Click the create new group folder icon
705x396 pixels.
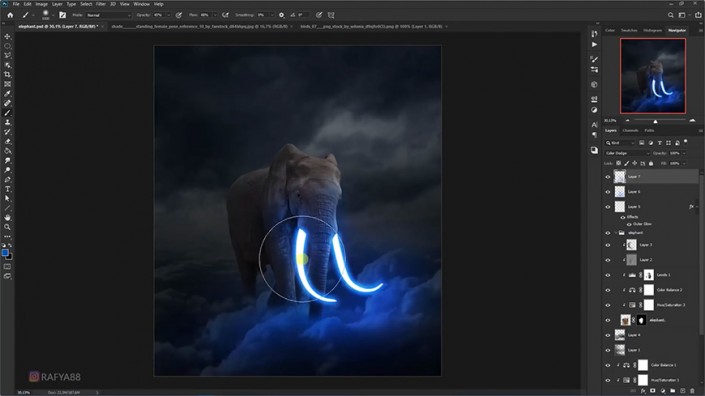coord(673,391)
